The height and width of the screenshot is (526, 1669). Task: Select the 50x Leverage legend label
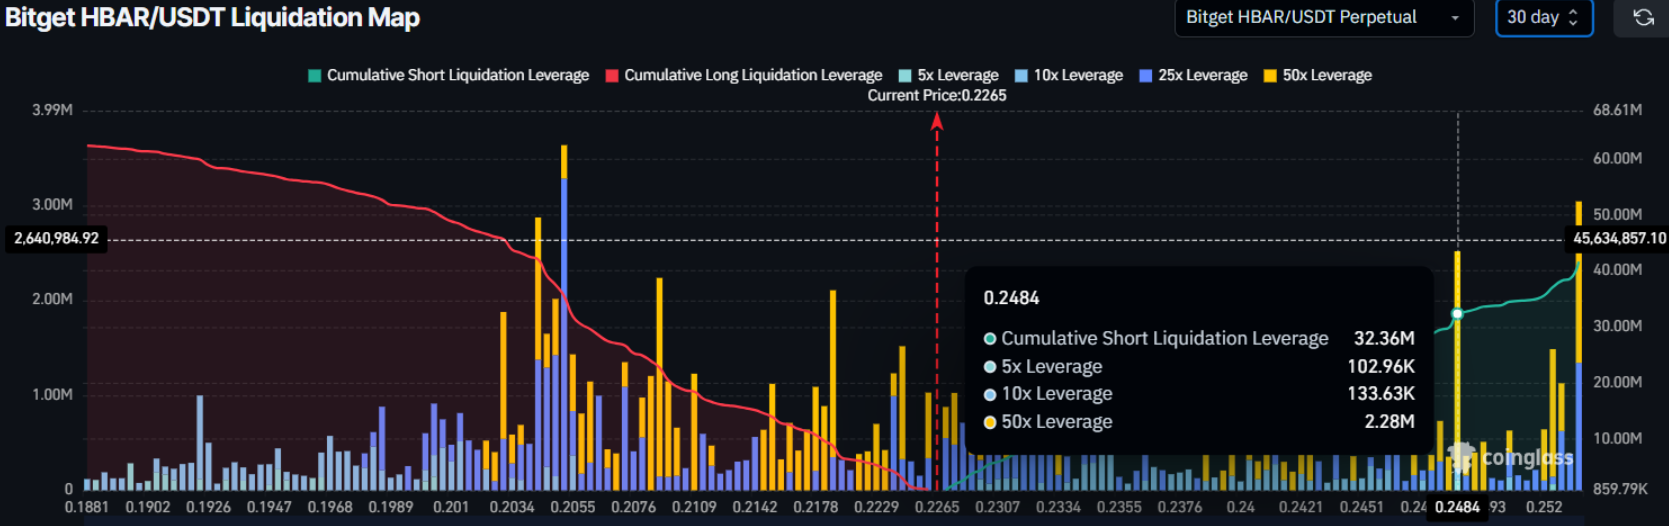tap(1327, 76)
